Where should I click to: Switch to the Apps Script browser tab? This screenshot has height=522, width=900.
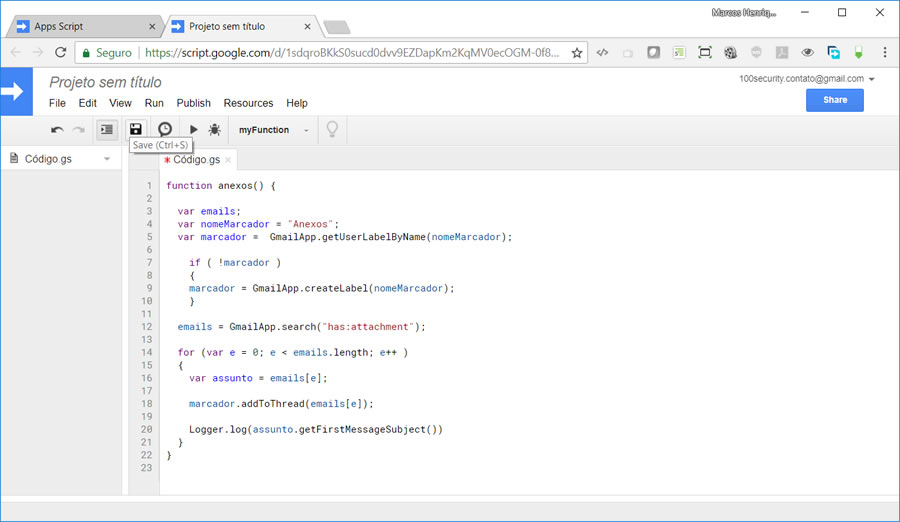[x=85, y=26]
